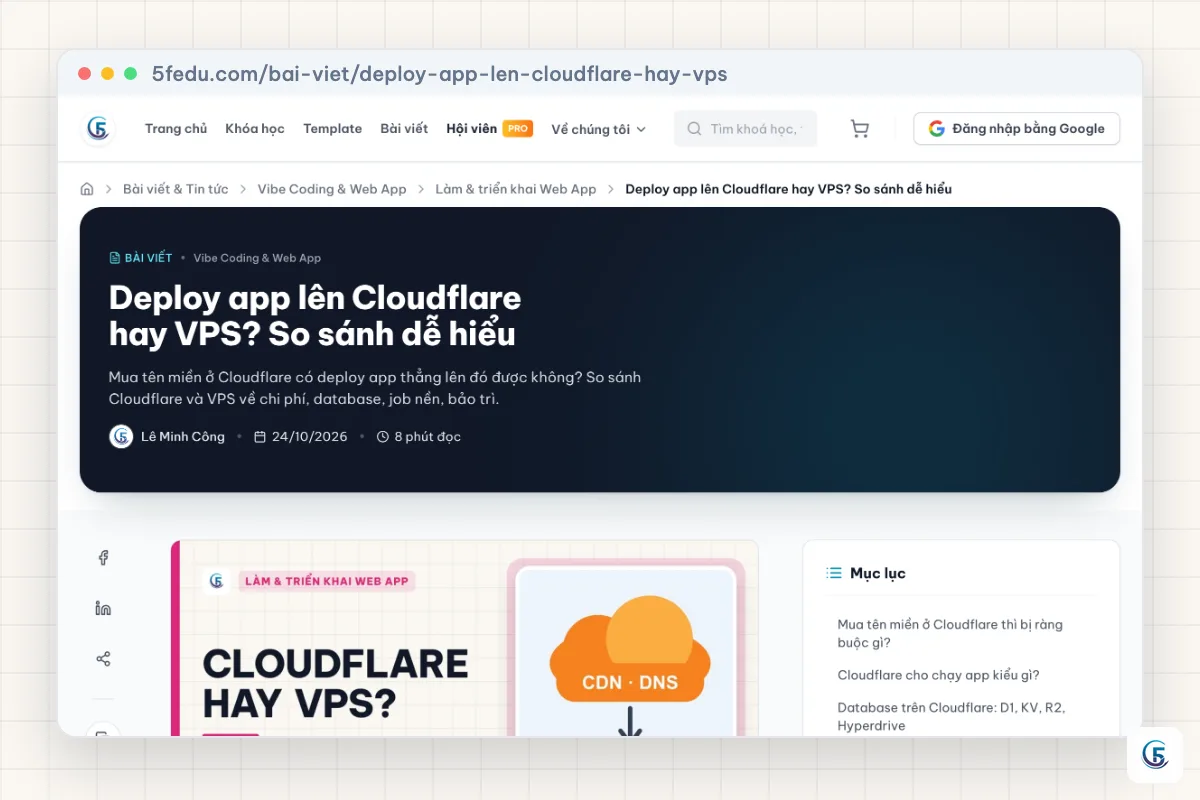1200x800 pixels.
Task: Share the article on Facebook
Action: pyautogui.click(x=103, y=558)
